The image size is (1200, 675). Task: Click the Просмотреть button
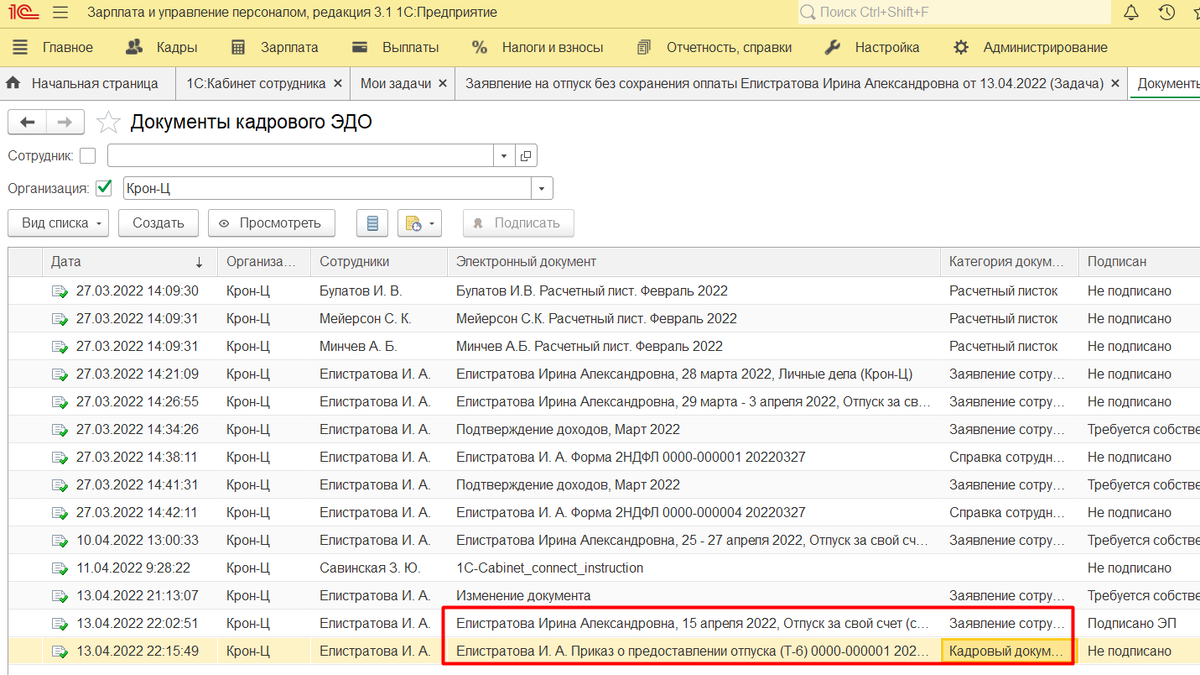pyautogui.click(x=271, y=223)
